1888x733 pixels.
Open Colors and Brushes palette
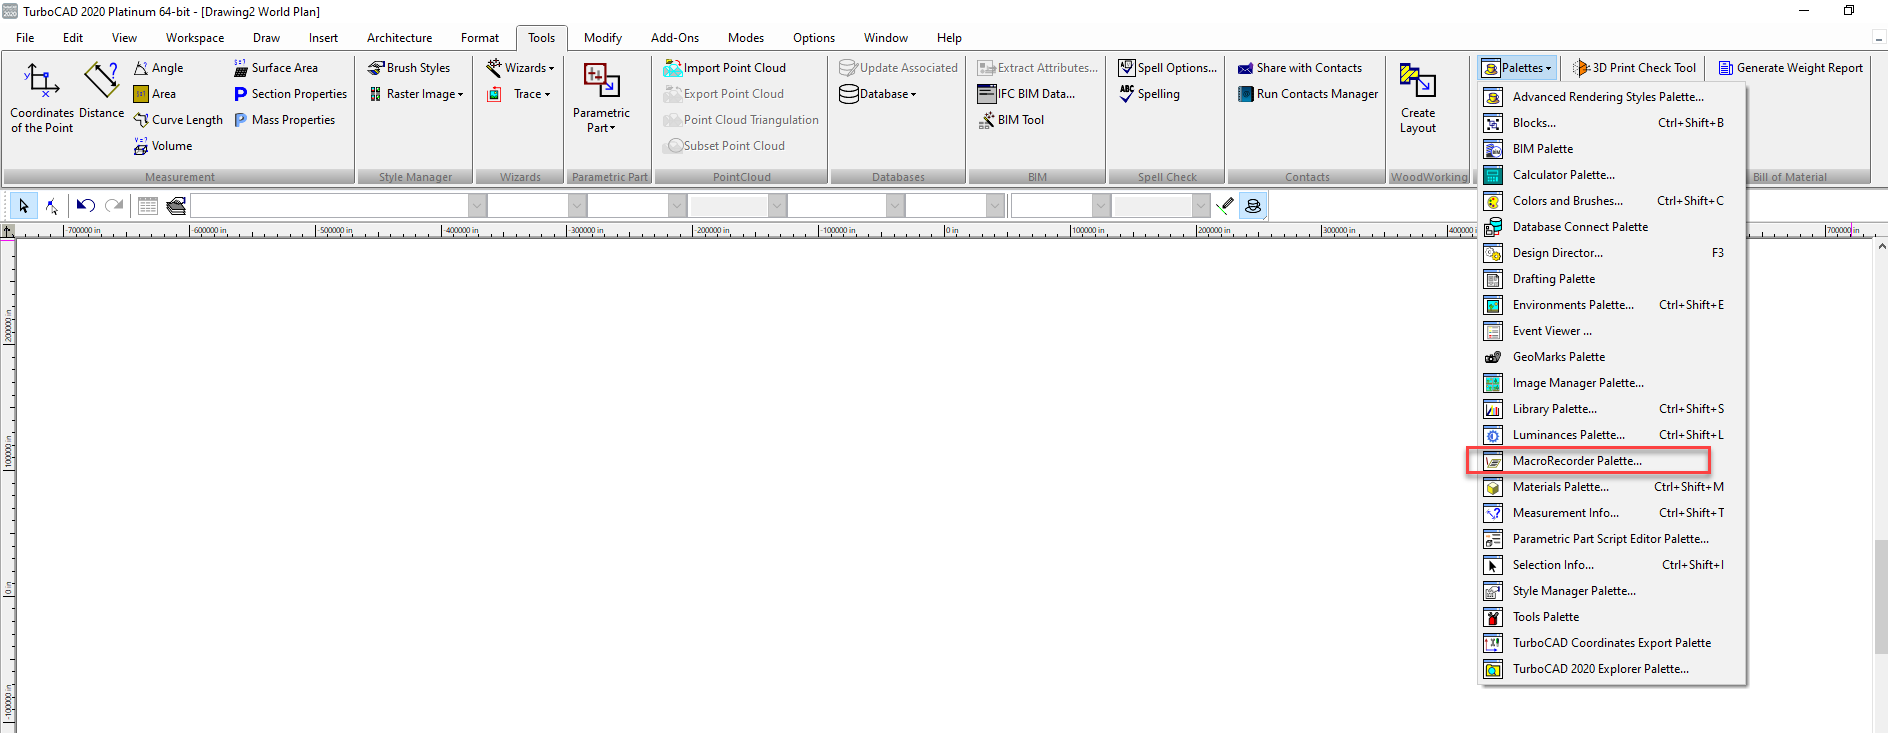(1612, 201)
